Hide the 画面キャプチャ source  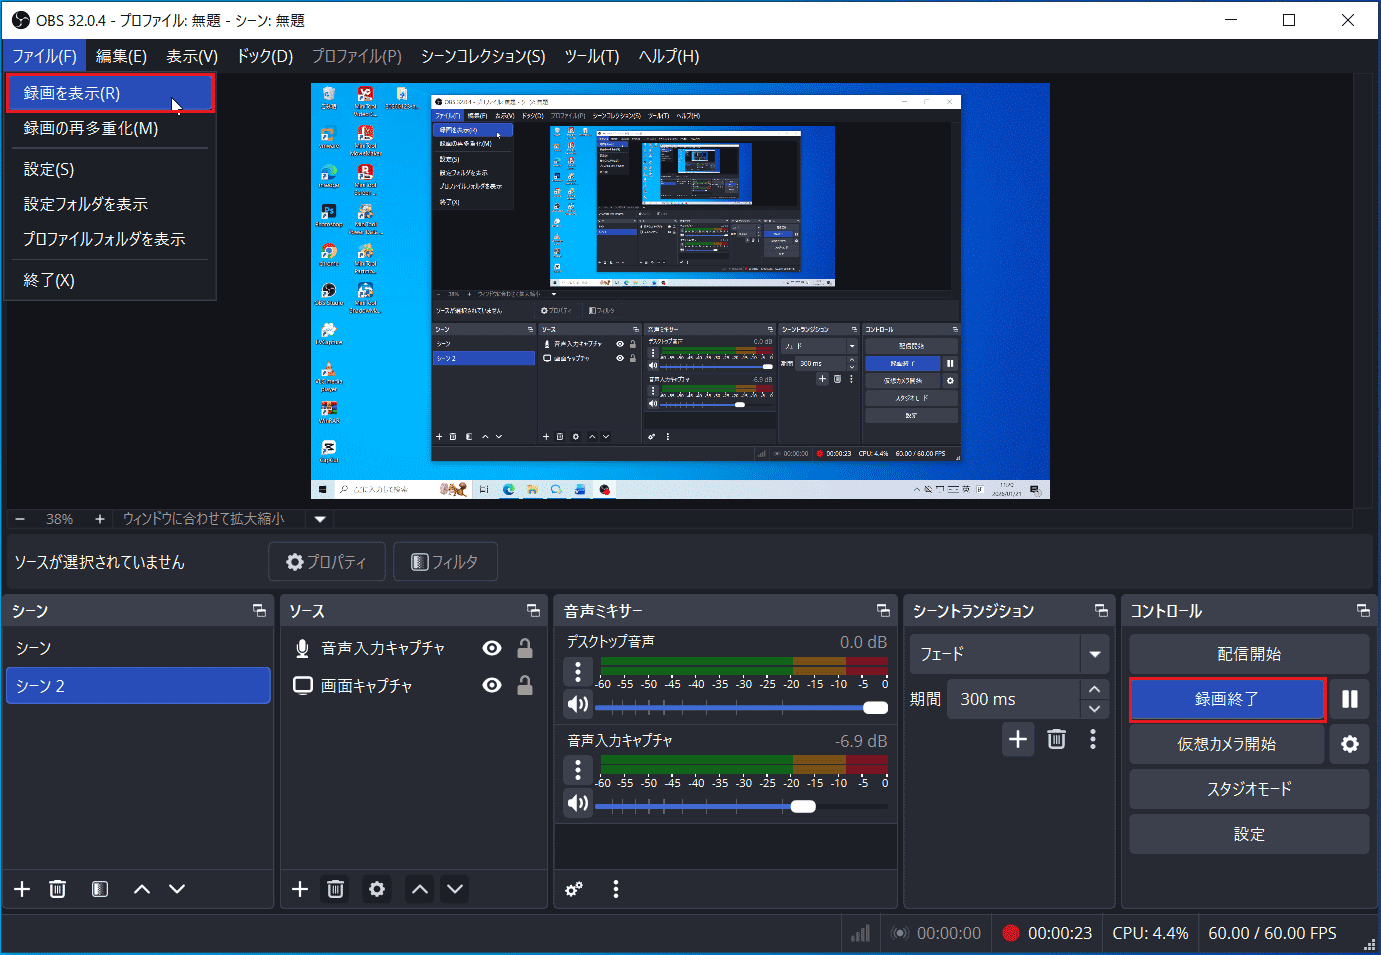(491, 685)
